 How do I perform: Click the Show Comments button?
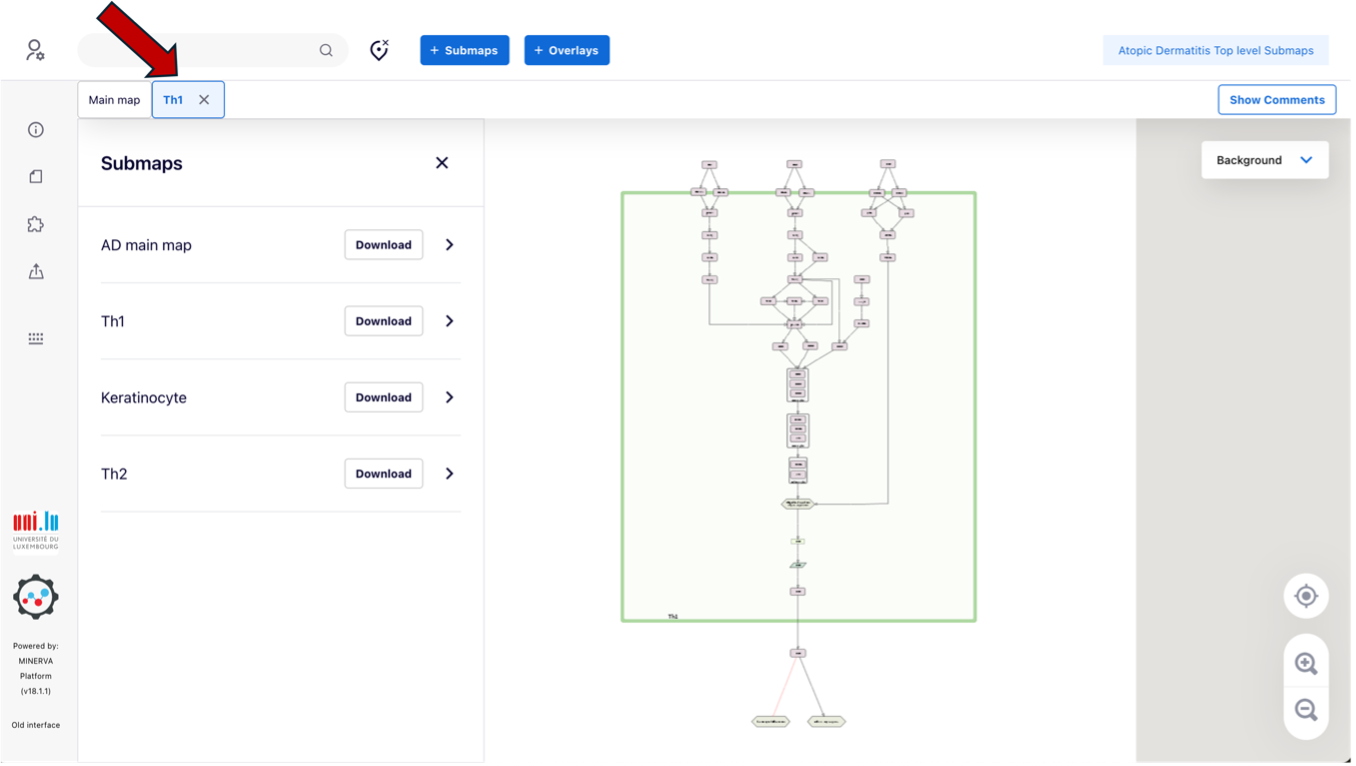(x=1276, y=100)
